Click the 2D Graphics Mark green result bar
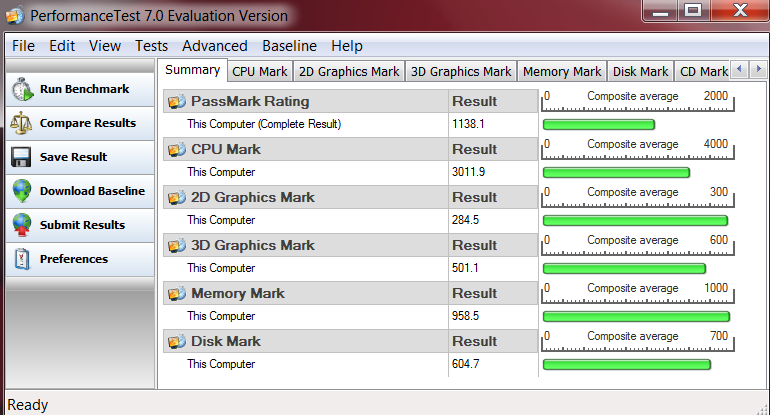 [x=635, y=221]
